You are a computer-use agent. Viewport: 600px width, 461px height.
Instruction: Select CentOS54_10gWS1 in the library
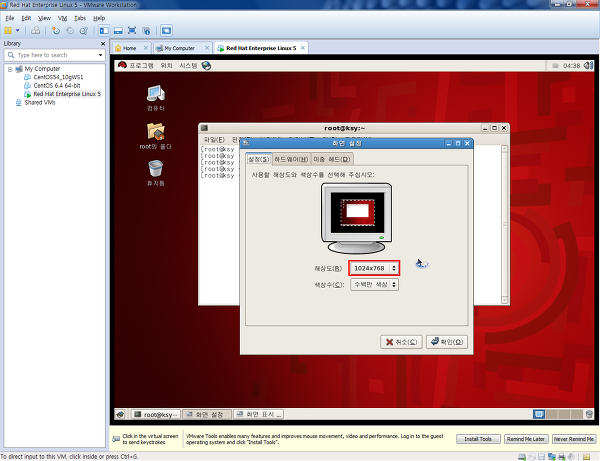pyautogui.click(x=58, y=77)
